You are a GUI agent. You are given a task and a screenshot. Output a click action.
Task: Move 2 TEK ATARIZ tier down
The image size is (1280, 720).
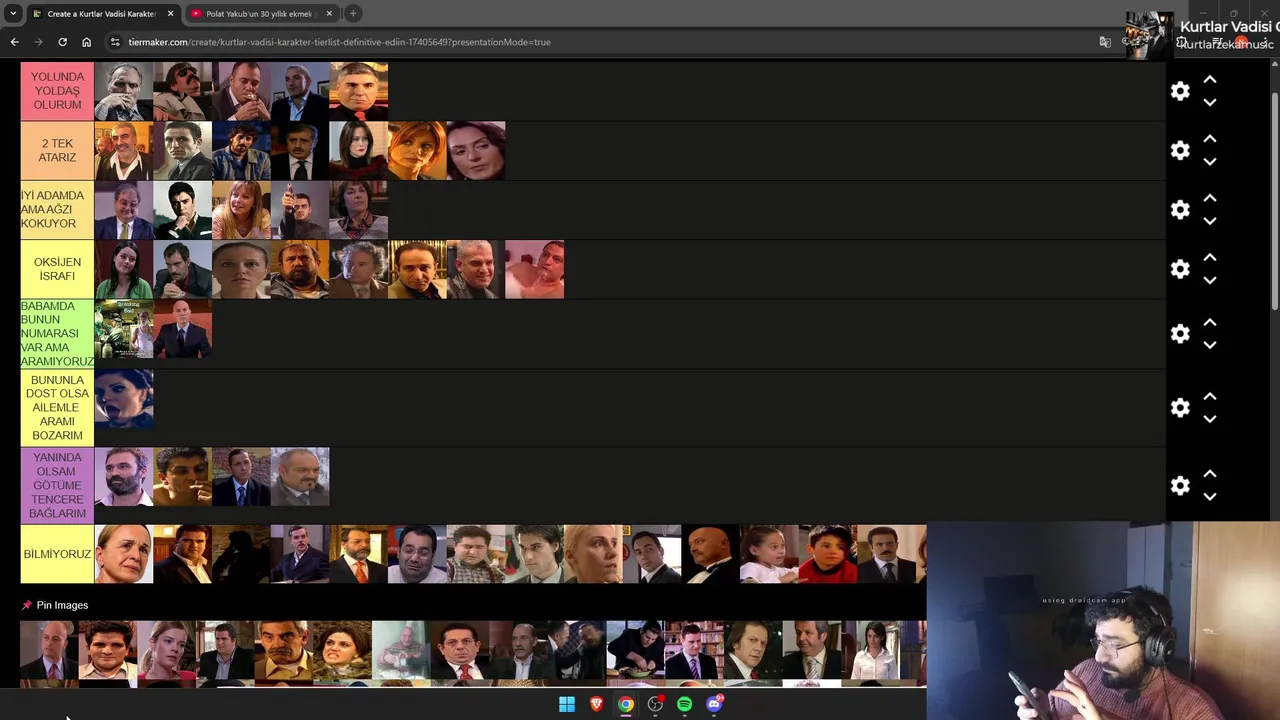1209,162
